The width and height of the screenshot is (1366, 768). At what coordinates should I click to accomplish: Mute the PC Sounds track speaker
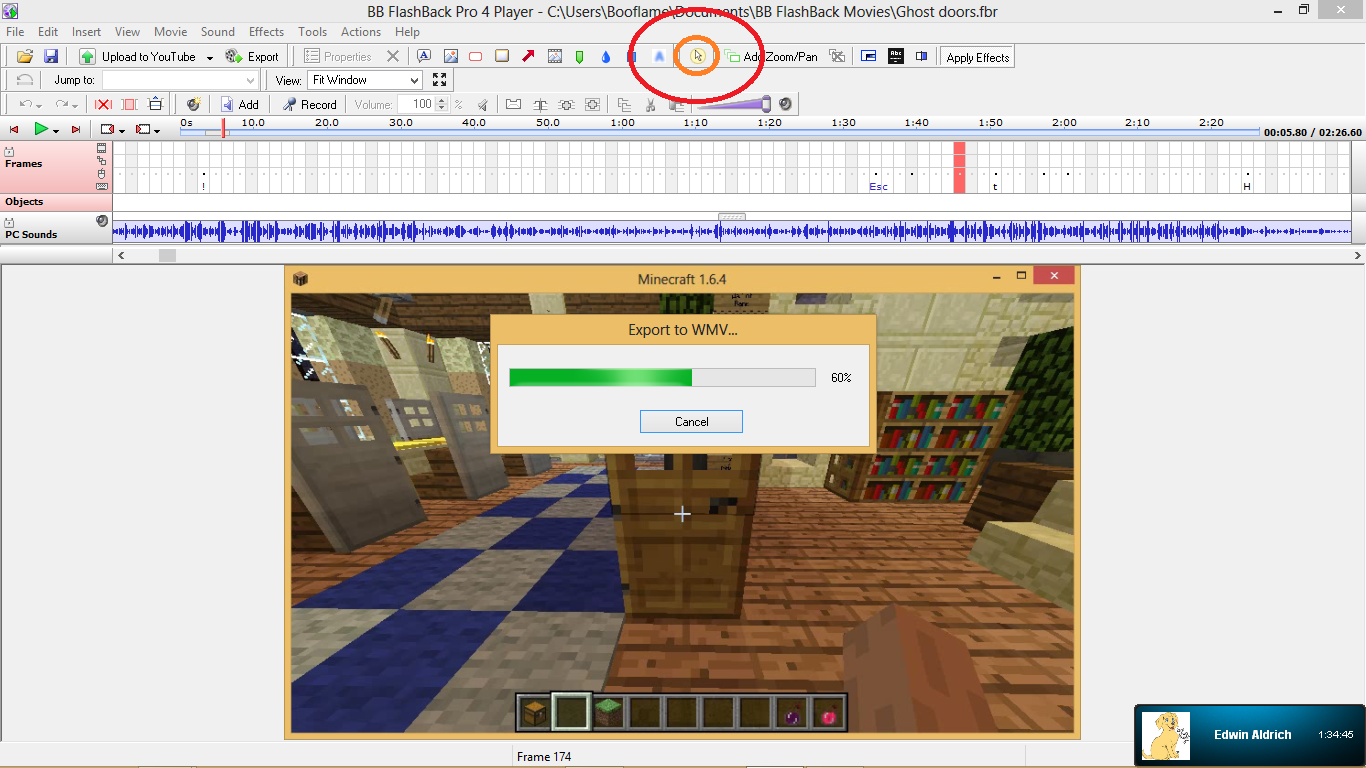point(102,221)
